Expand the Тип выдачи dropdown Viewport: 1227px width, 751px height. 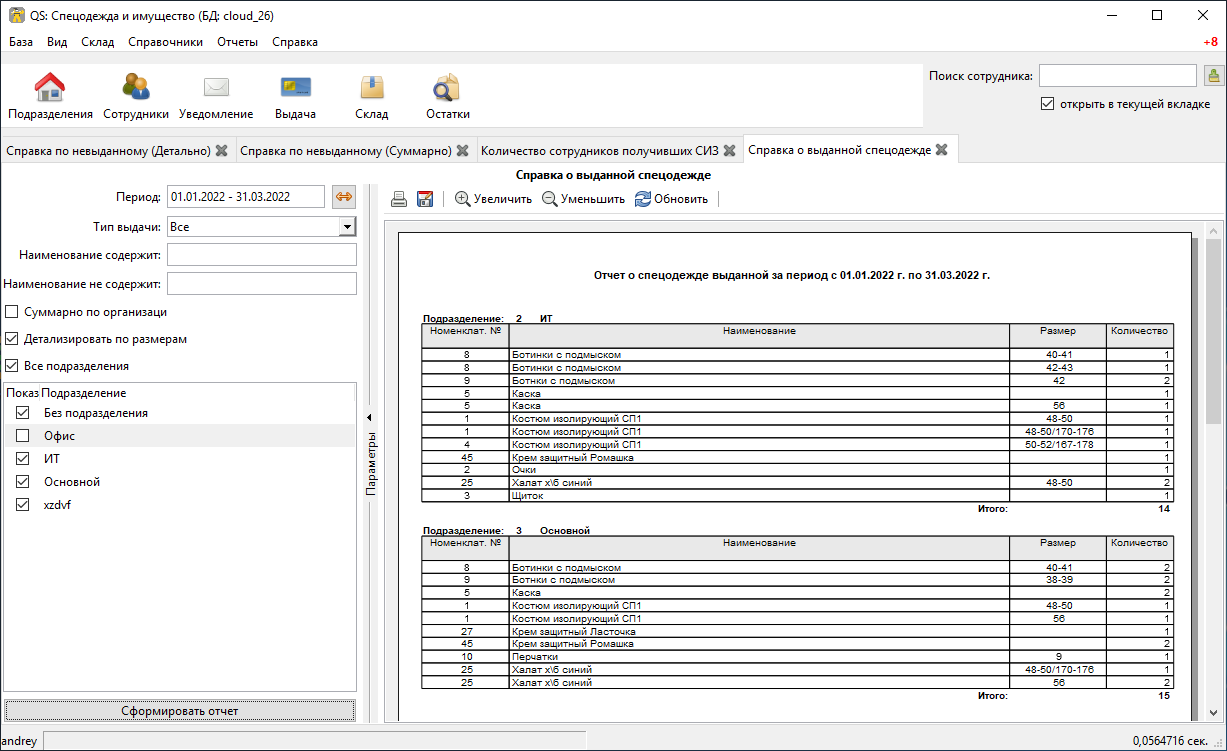click(347, 227)
